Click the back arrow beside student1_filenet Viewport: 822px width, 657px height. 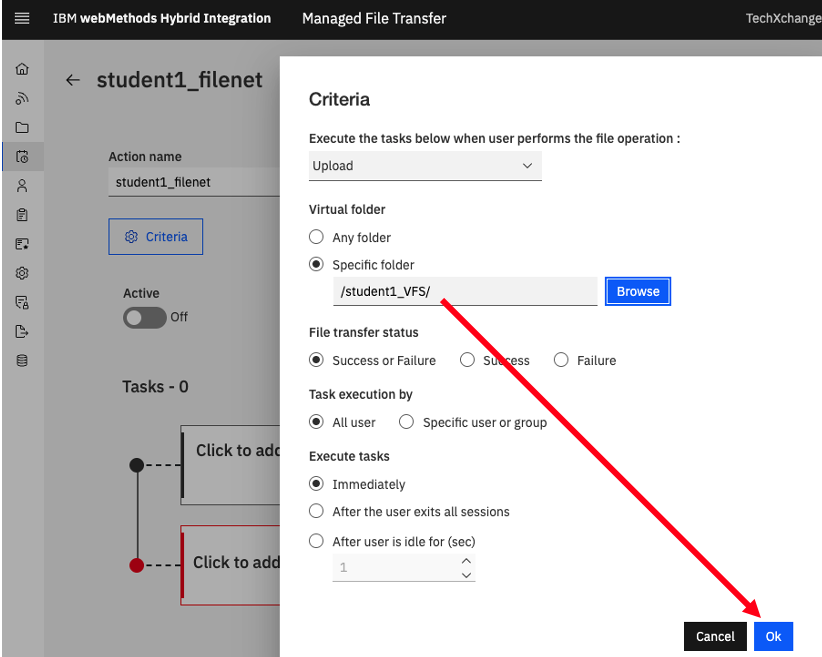(73, 80)
